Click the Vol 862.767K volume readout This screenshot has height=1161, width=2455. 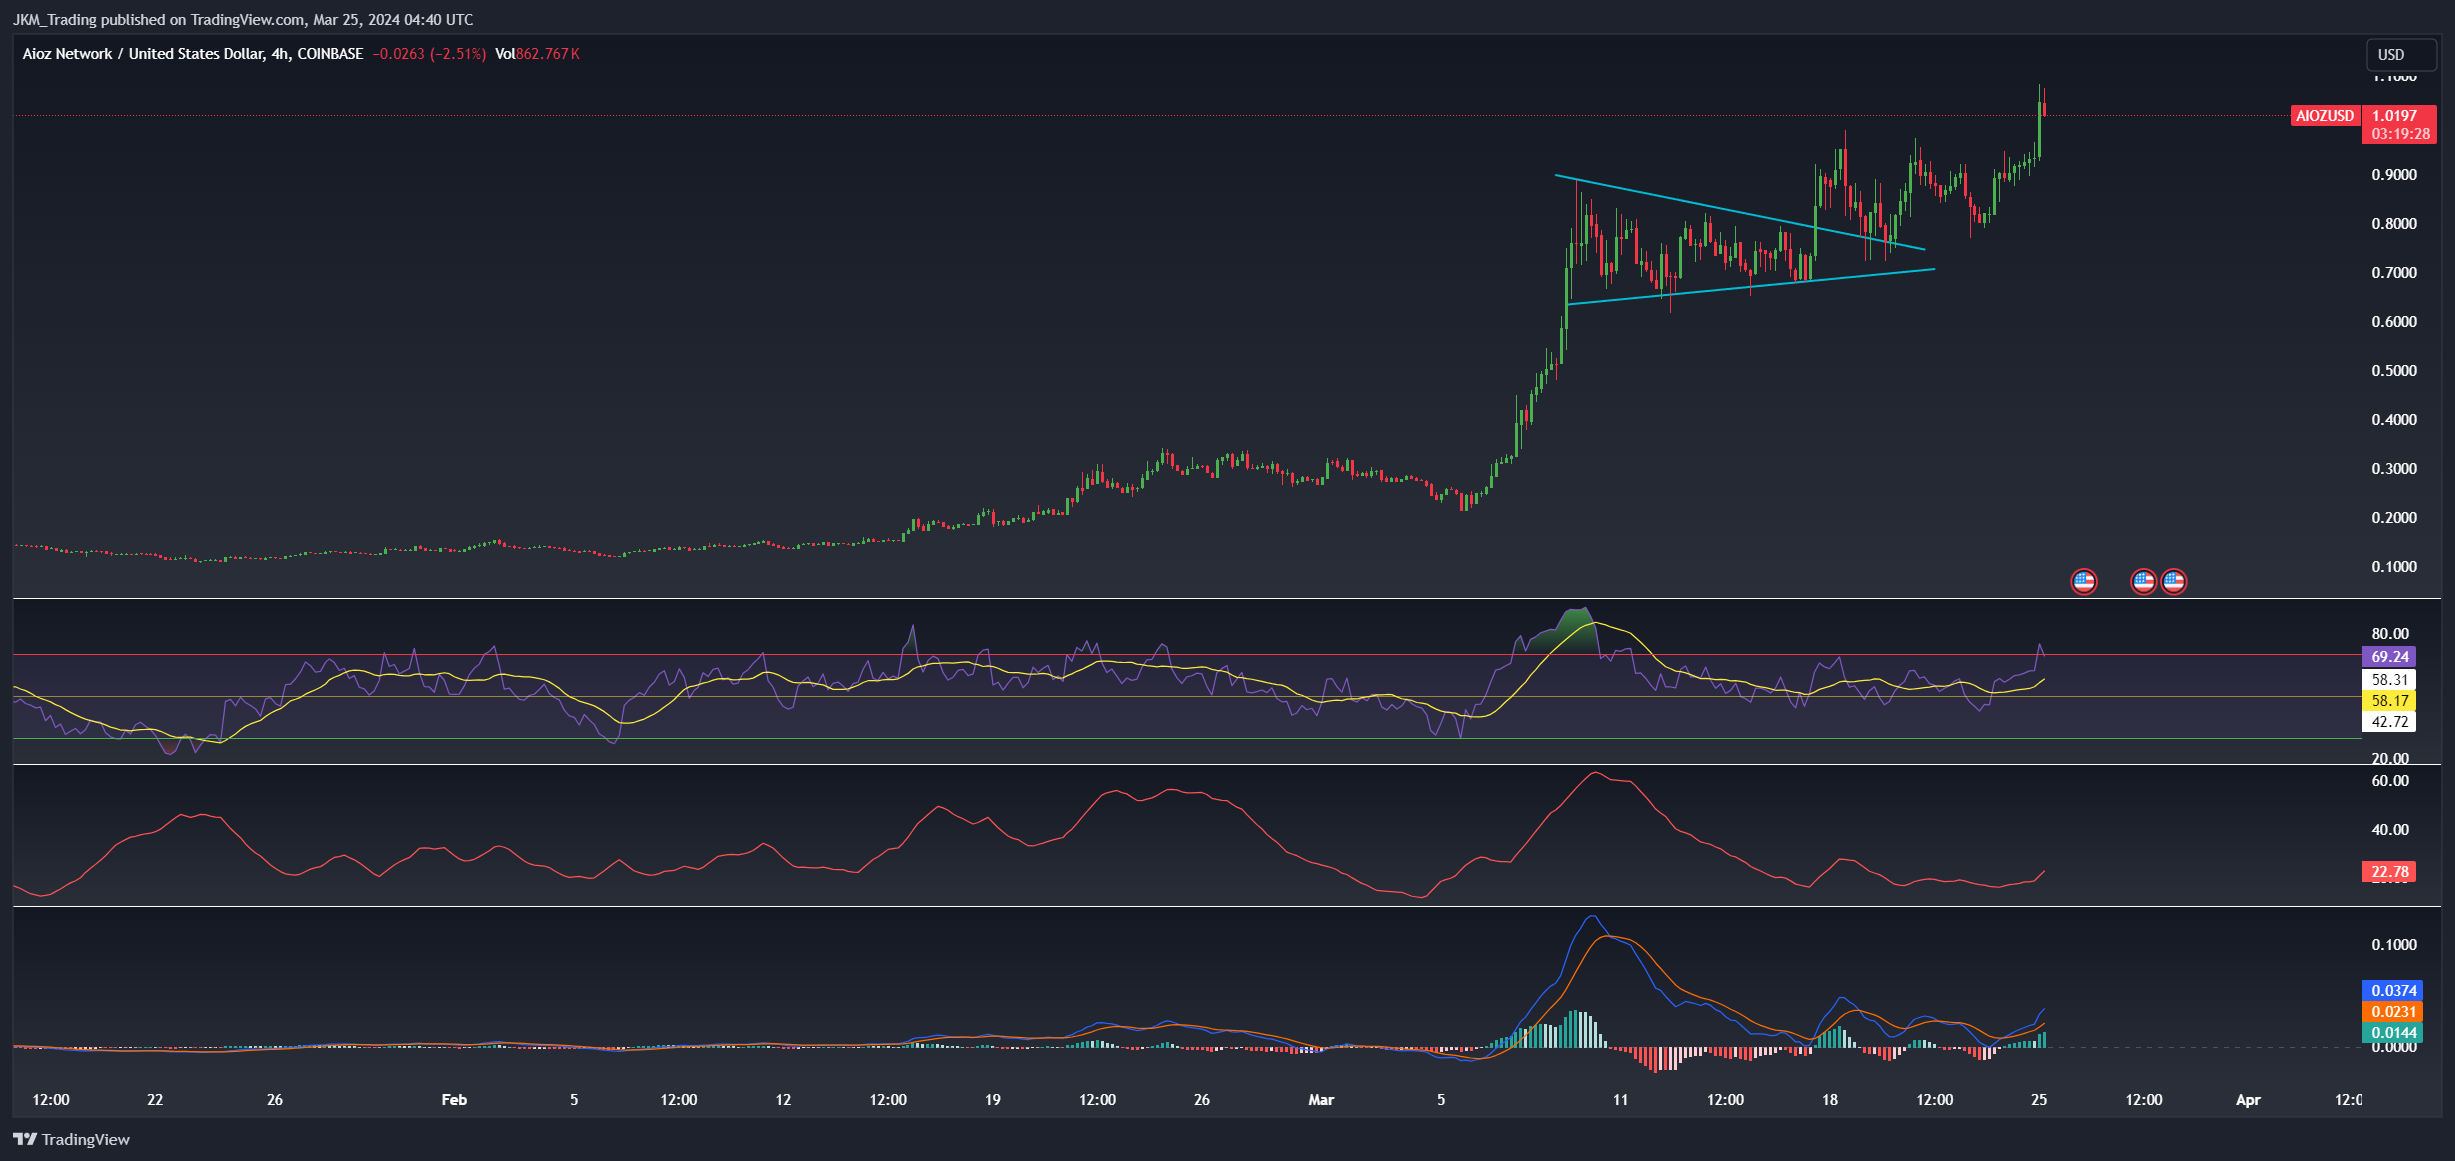[537, 54]
